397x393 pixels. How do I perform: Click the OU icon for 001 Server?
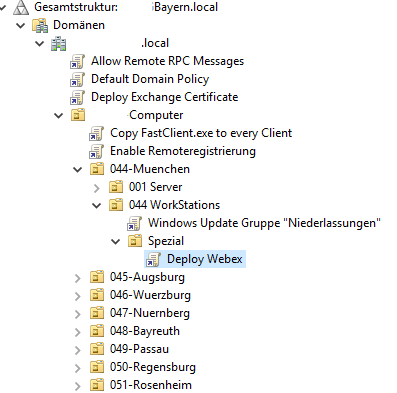pyautogui.click(x=116, y=187)
